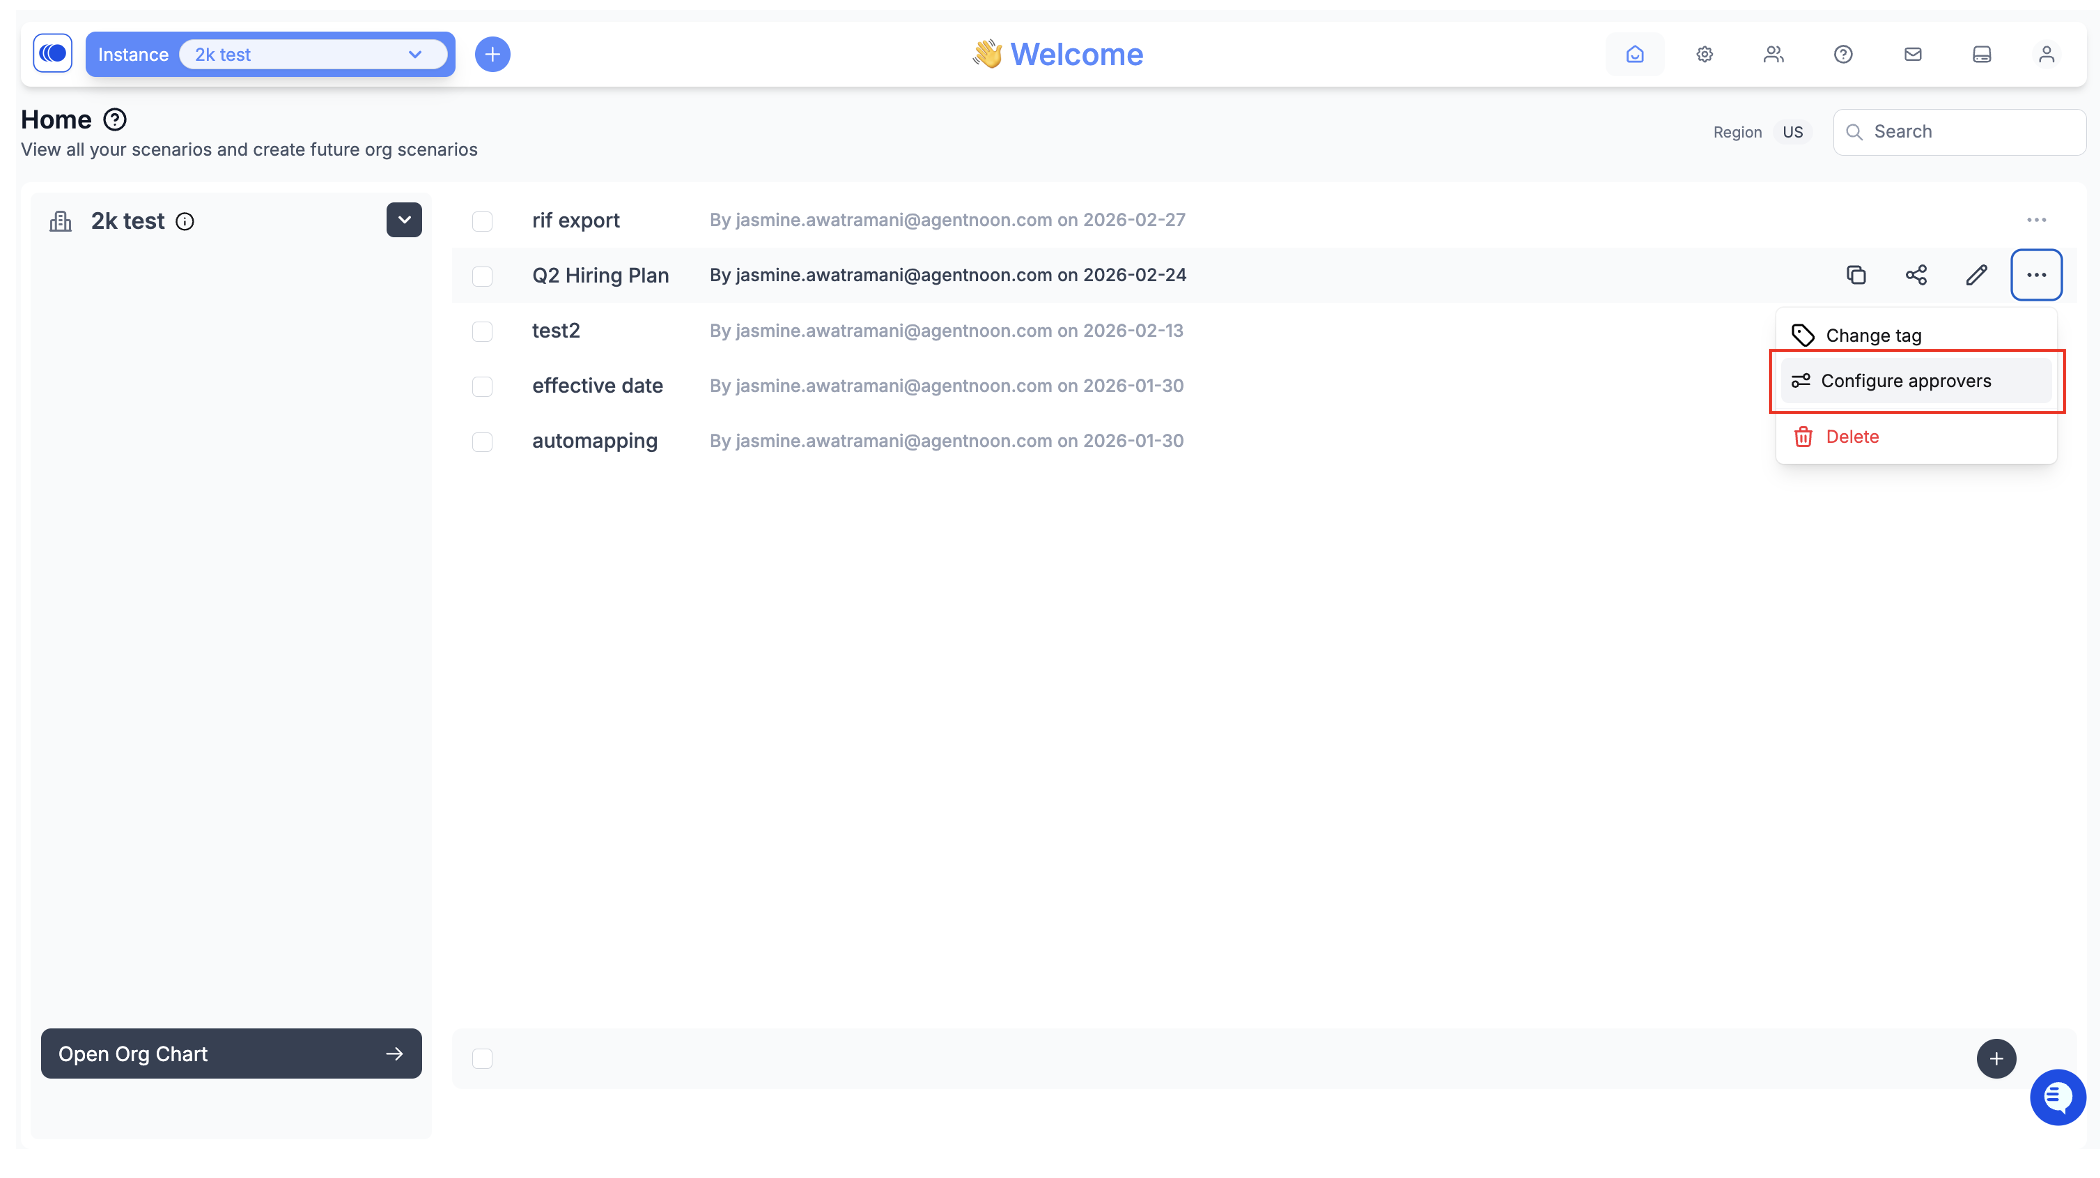Select Configure approvers menu option
This screenshot has width=2100, height=1178.
(x=1905, y=381)
